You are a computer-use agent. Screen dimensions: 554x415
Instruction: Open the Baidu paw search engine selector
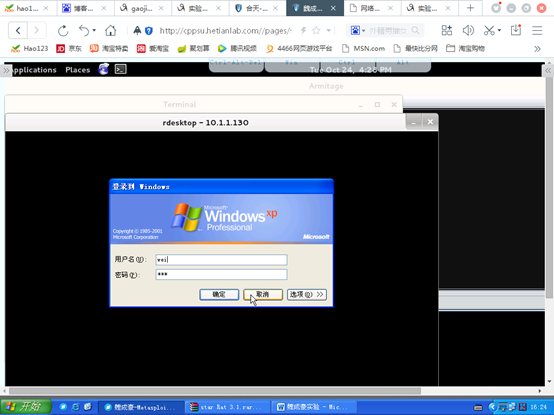tap(357, 31)
